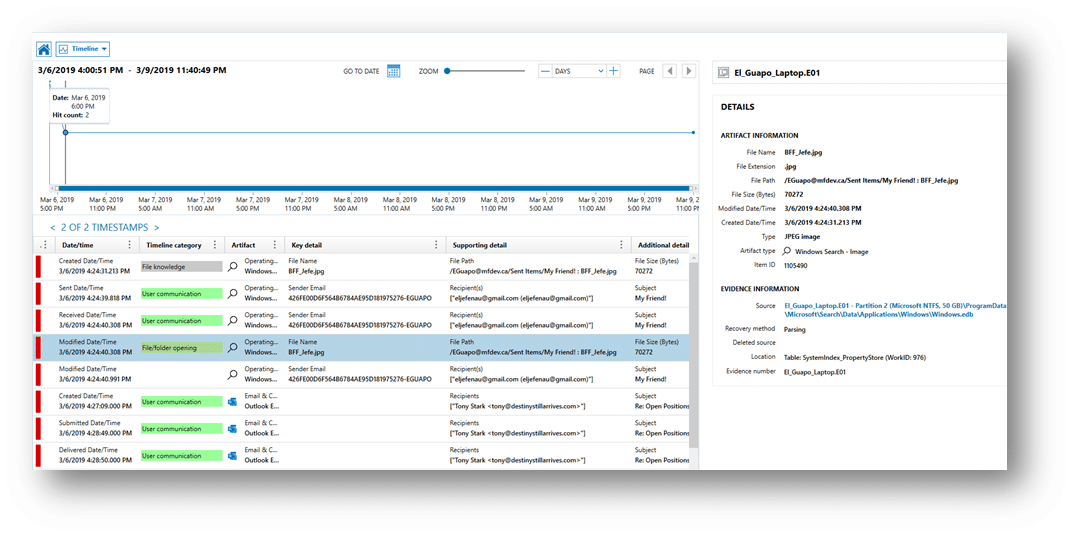
Task: Click the evidence icon beside El_Guapo_Laptop.E01 title
Action: pos(723,74)
